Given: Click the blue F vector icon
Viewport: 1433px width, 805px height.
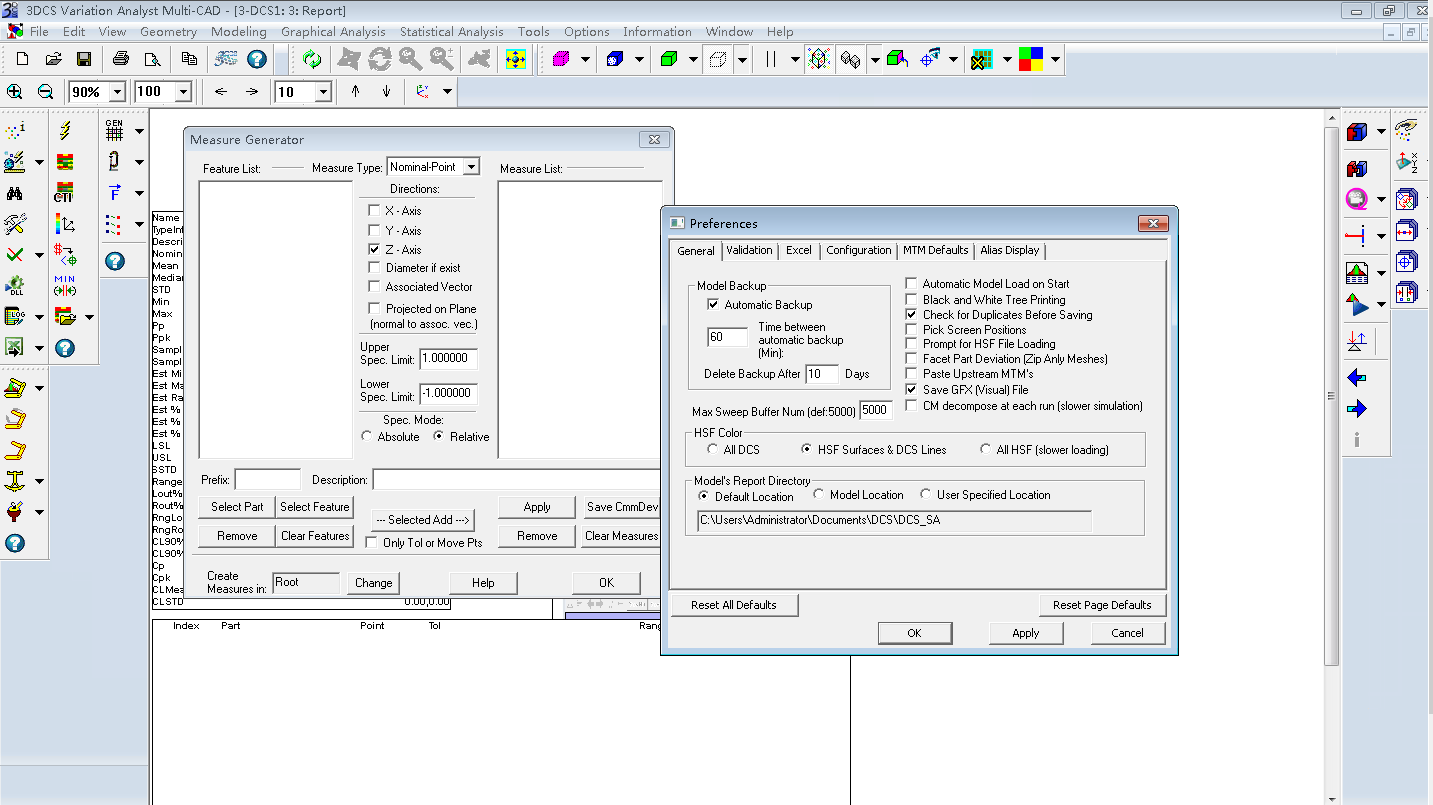Looking at the screenshot, I should pos(115,193).
